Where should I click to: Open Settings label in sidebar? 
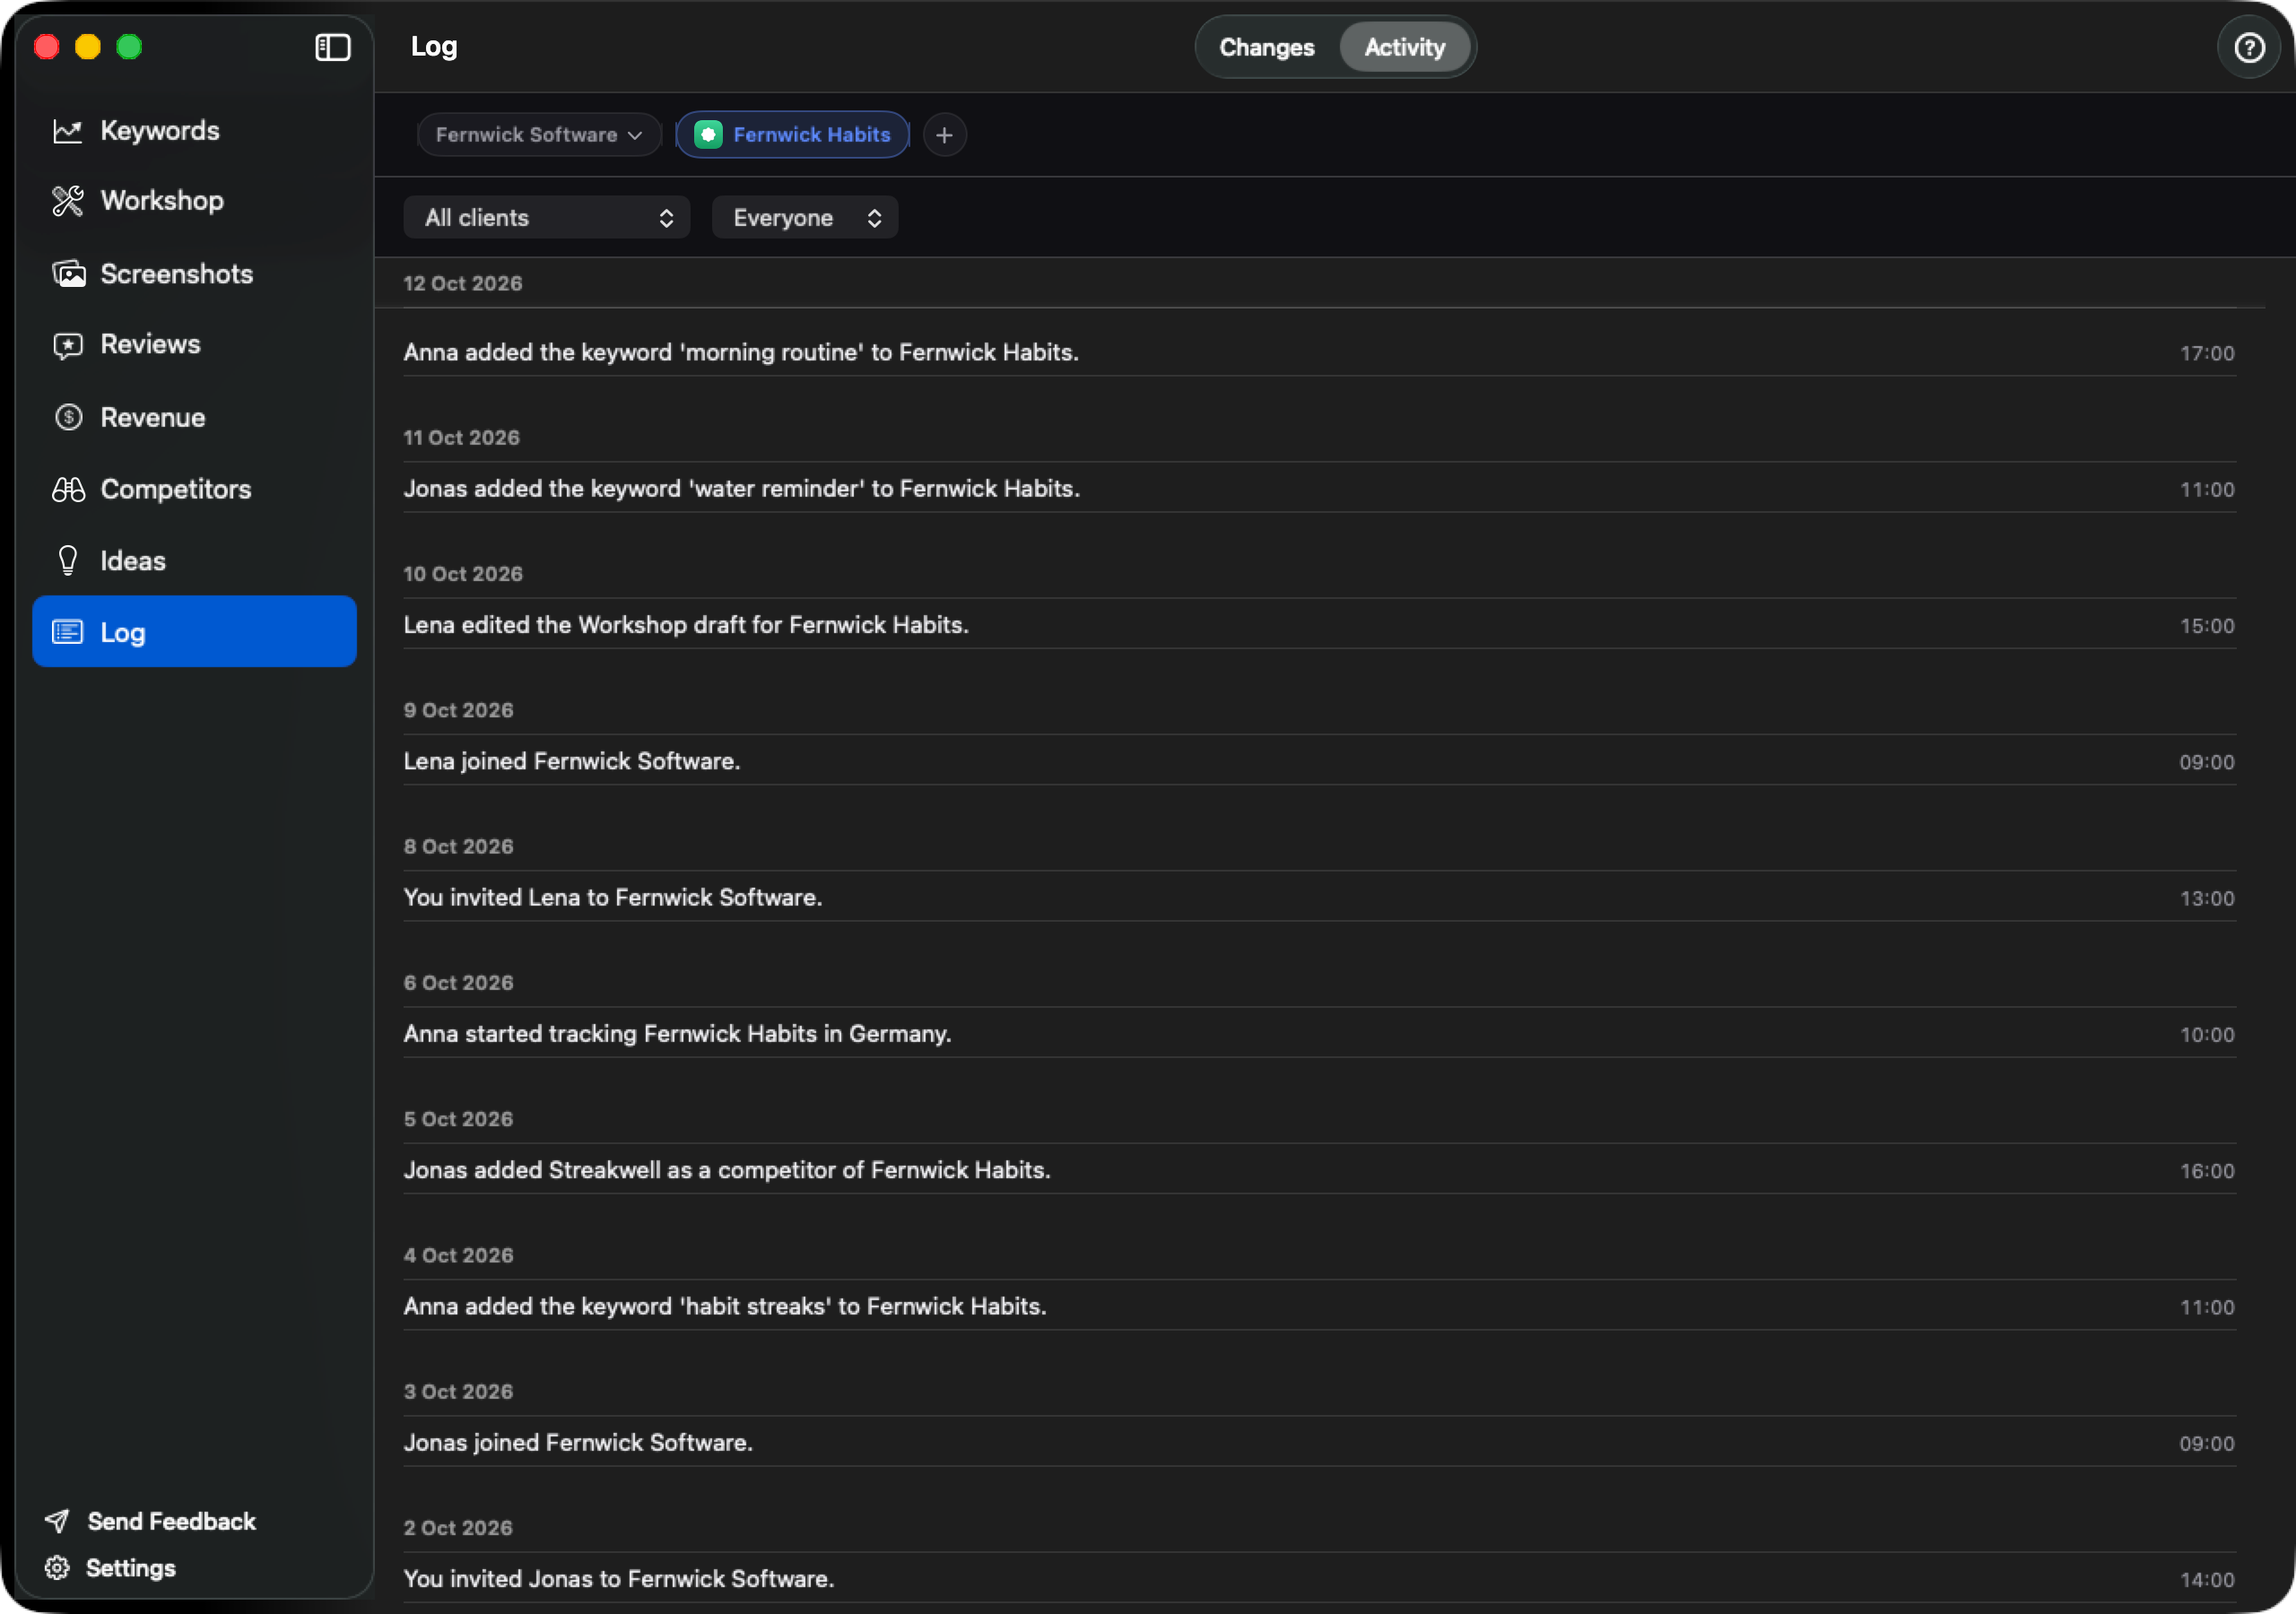131,1568
